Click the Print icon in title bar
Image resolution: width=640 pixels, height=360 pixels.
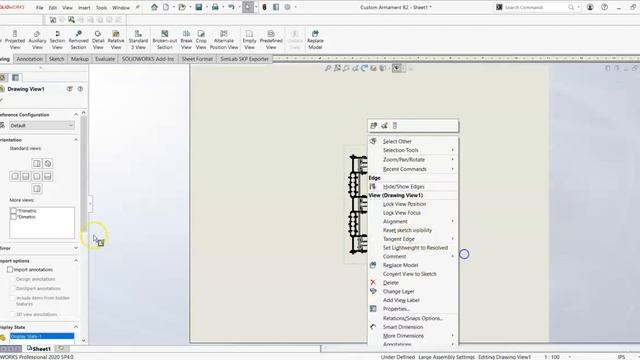[215, 7]
